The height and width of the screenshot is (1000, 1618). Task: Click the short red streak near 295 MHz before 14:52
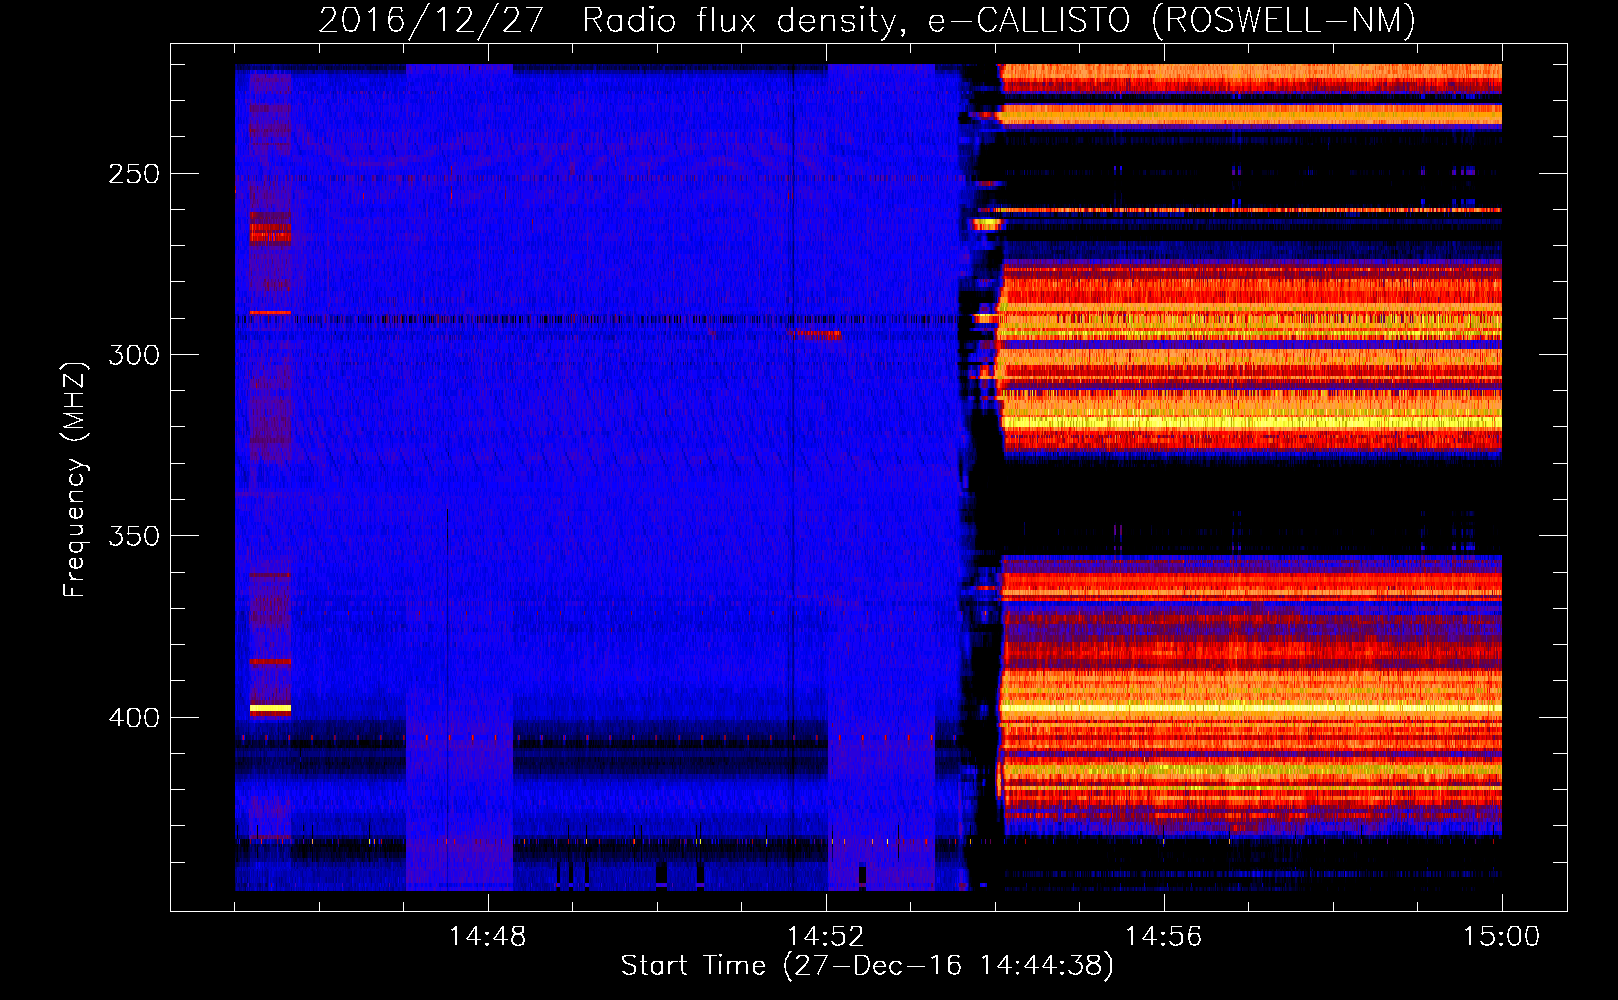(814, 334)
